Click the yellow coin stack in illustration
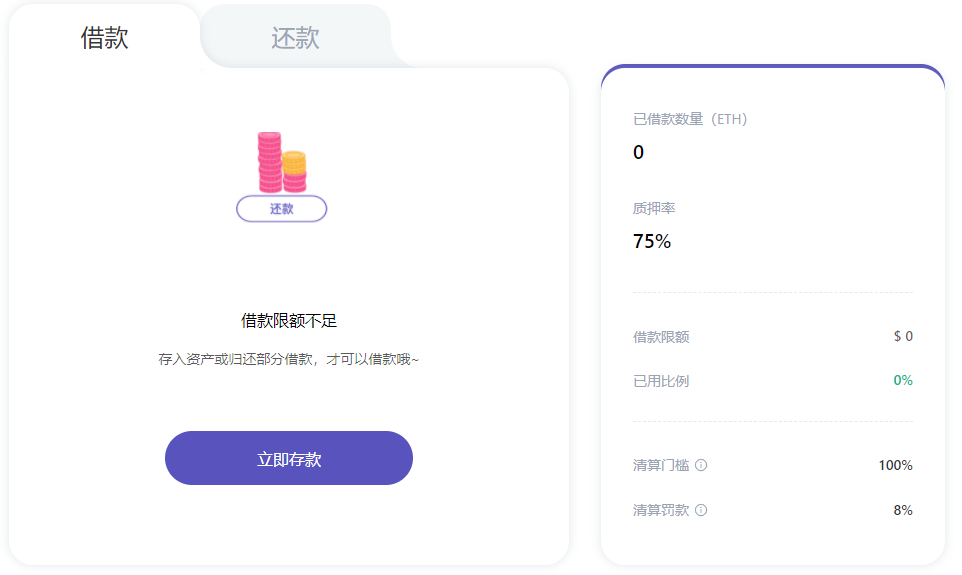The height and width of the screenshot is (575, 962). (294, 163)
